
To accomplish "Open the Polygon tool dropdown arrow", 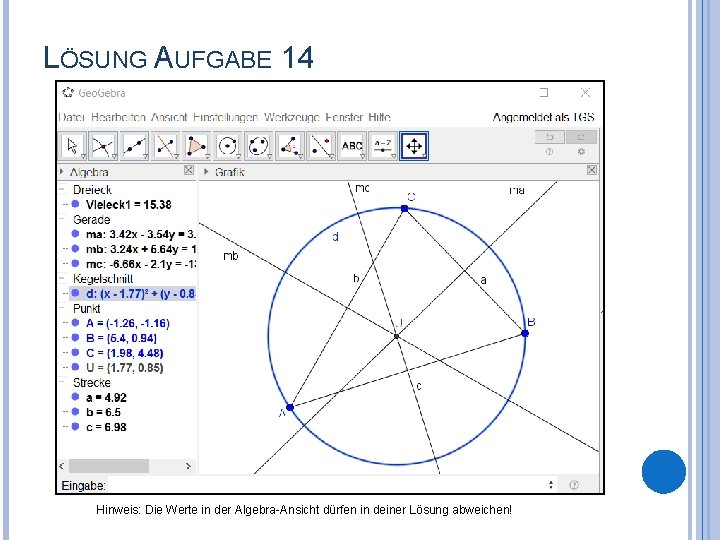I will [x=207, y=157].
